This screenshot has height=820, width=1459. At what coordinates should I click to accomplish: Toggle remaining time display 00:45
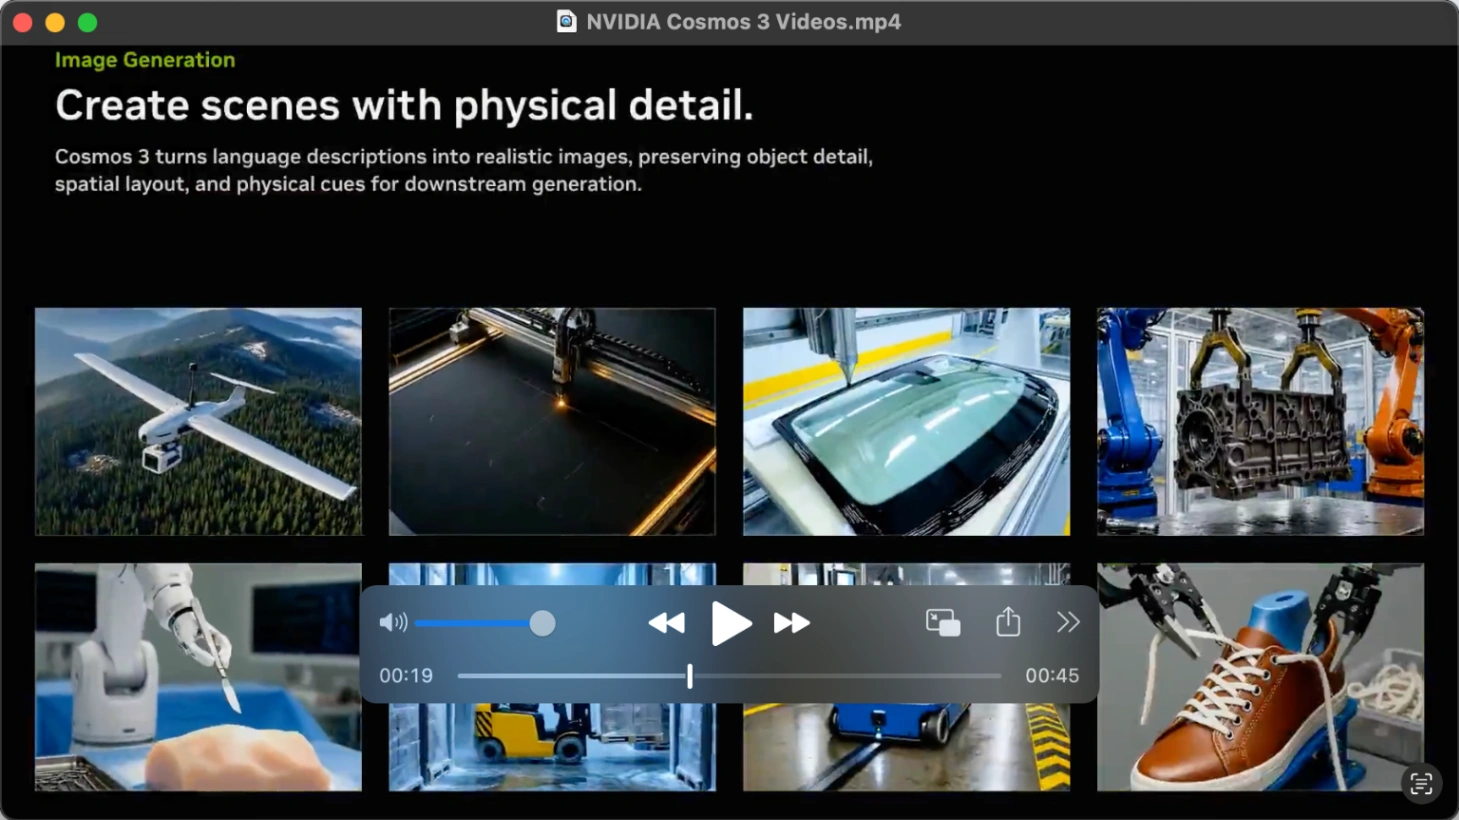(1052, 676)
